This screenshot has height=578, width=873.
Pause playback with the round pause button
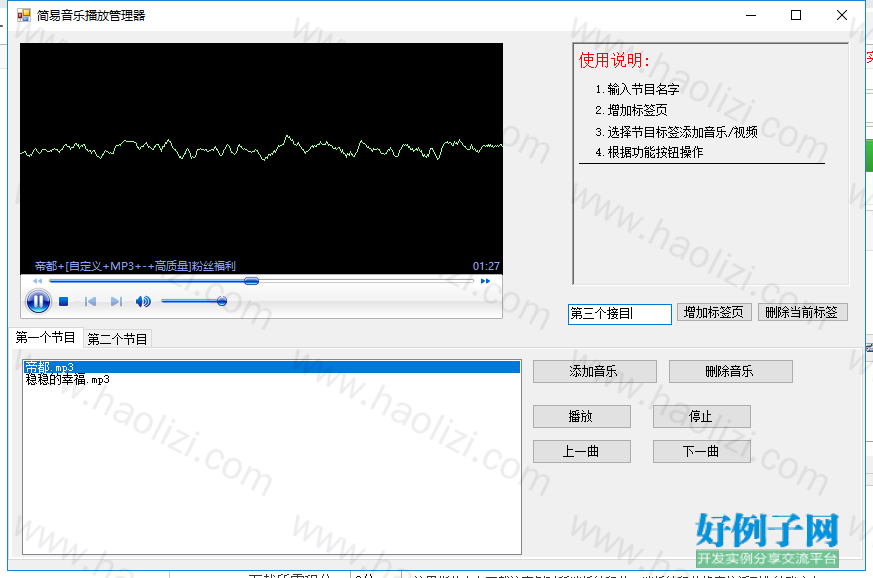pos(38,301)
